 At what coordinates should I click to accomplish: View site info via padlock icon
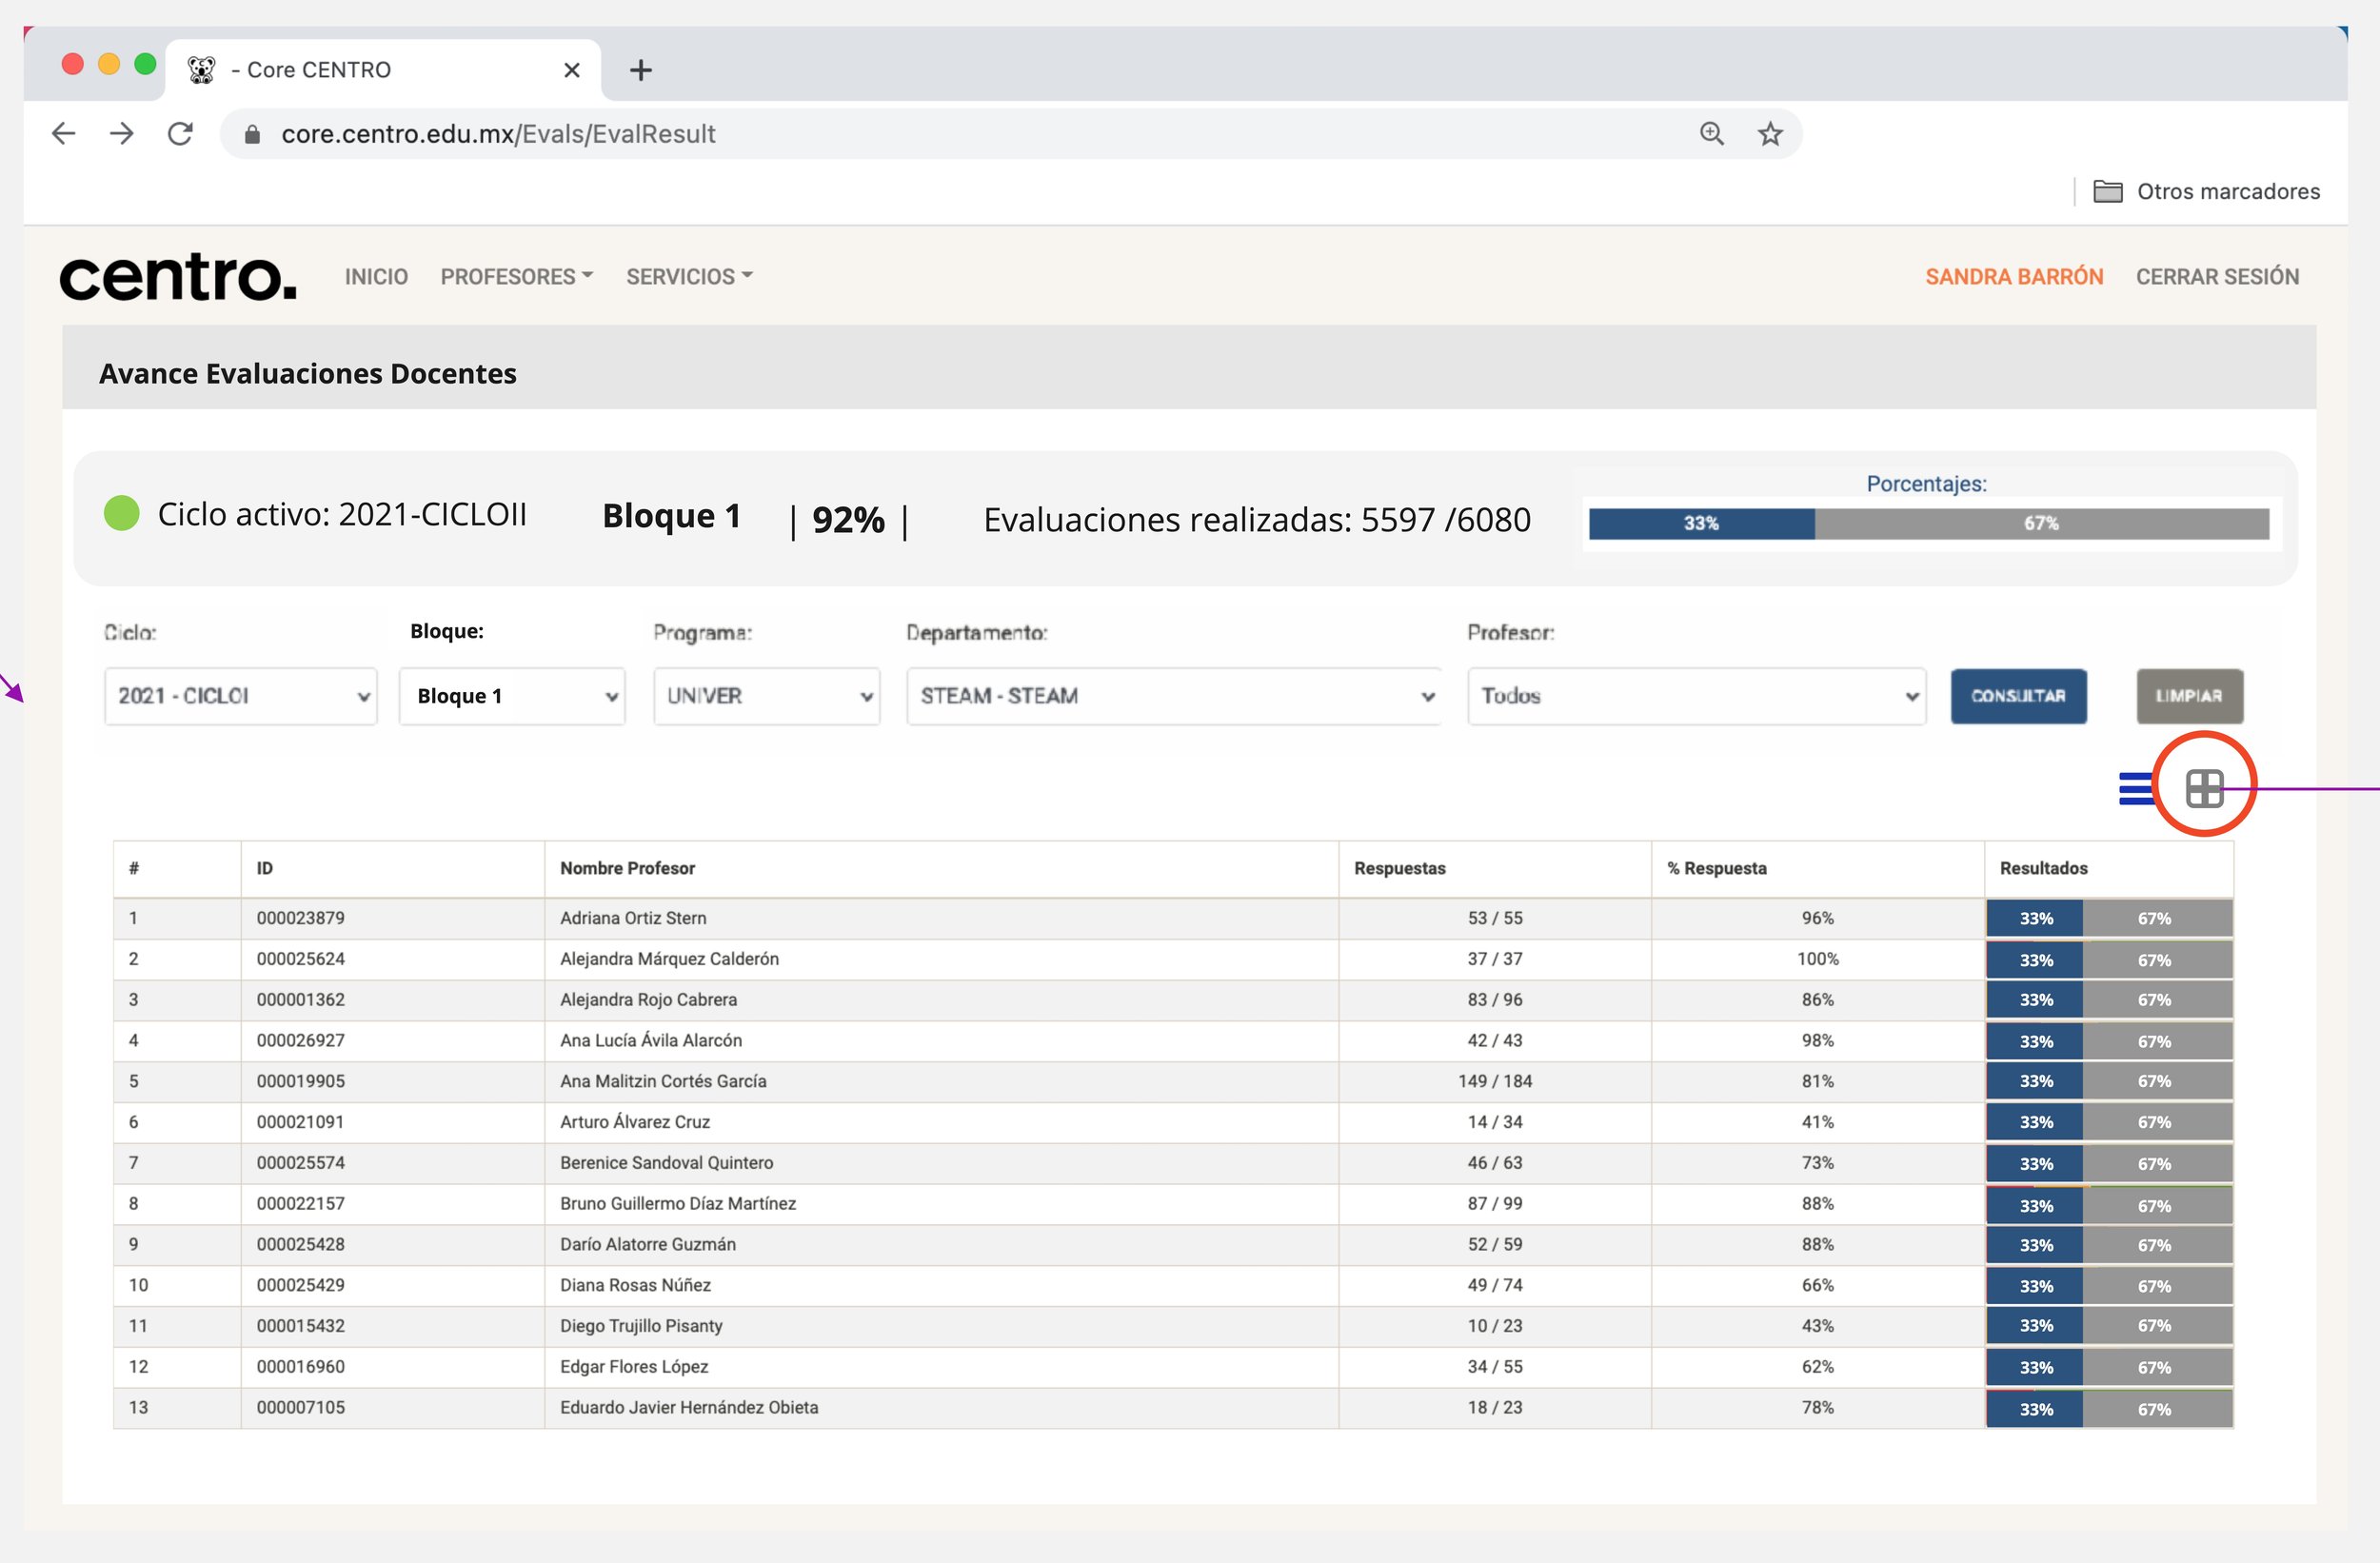pyautogui.click(x=252, y=134)
